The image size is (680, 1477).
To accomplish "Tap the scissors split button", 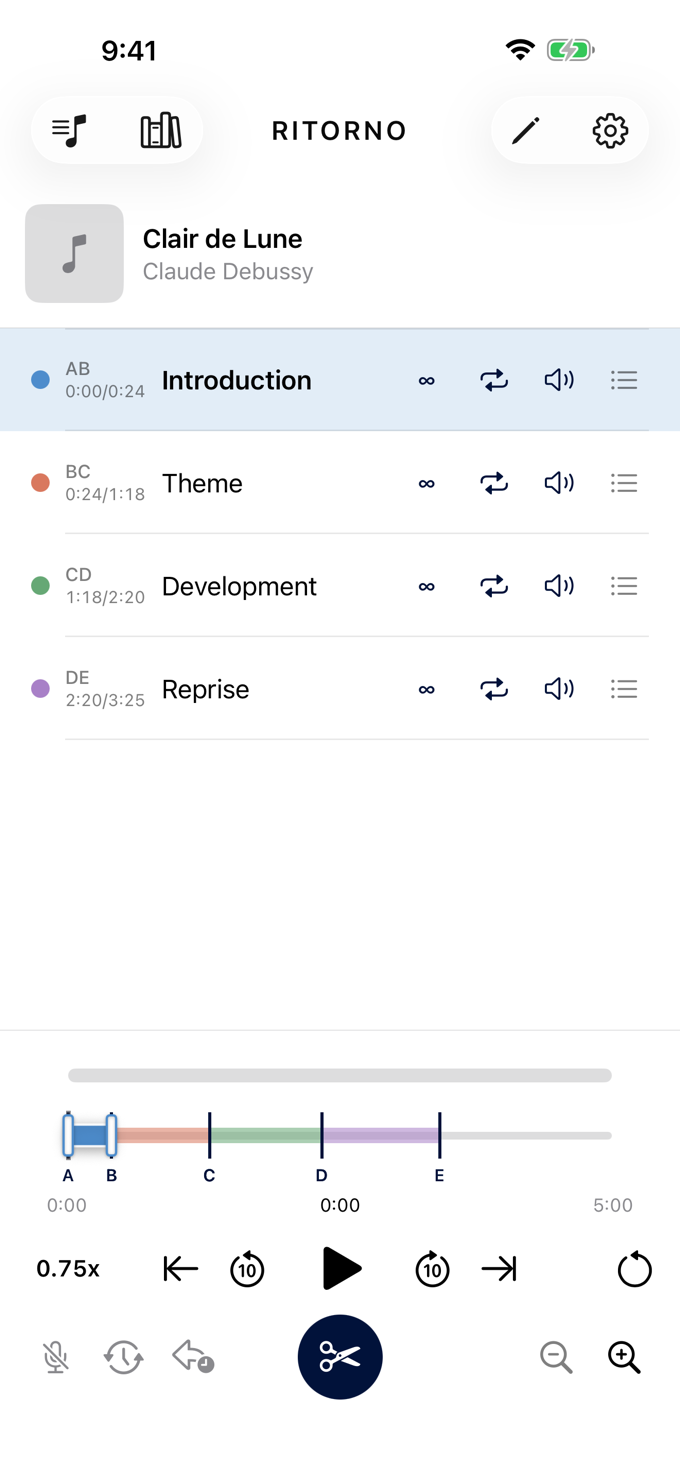I will tap(340, 1357).
